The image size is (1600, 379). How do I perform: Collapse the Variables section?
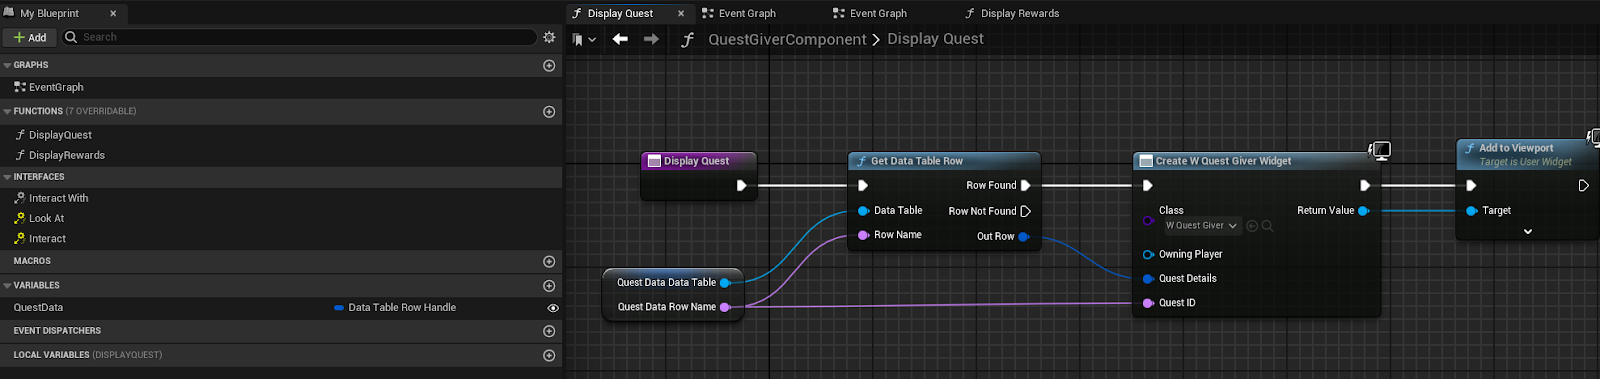[x=7, y=286]
